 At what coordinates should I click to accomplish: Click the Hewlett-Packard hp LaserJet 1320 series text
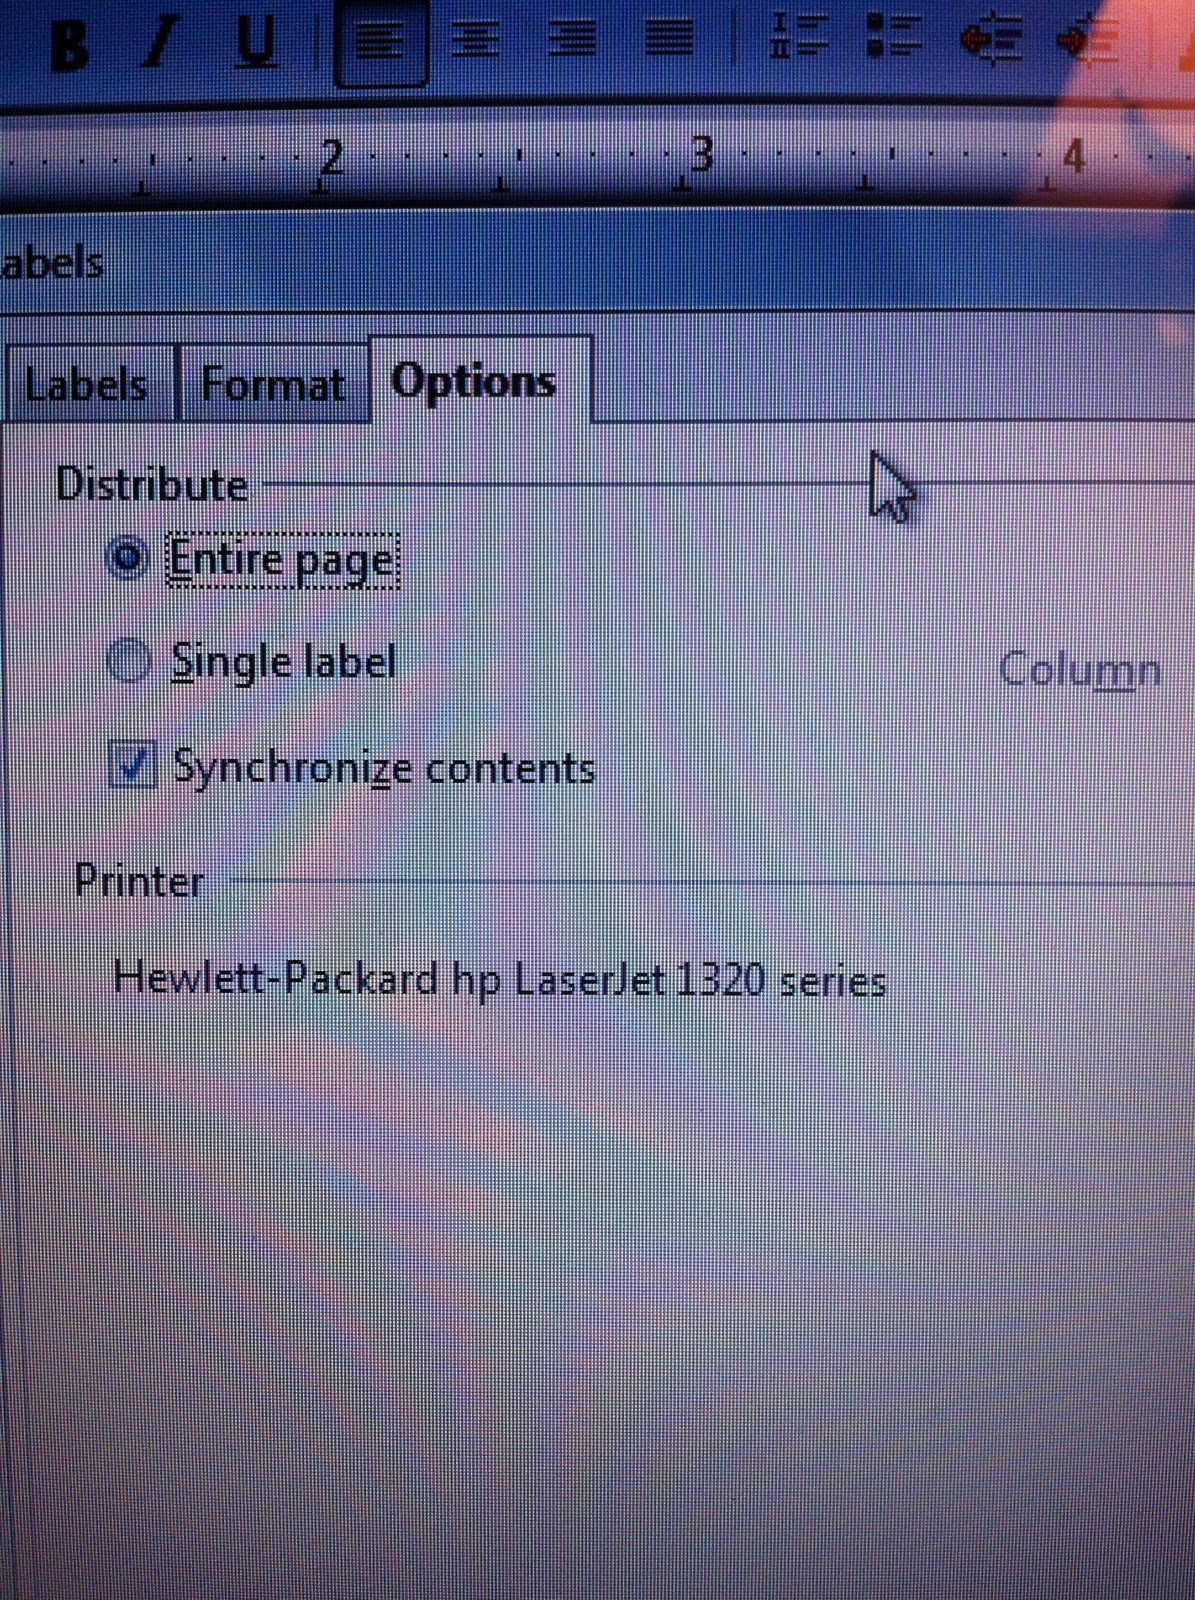pos(500,979)
